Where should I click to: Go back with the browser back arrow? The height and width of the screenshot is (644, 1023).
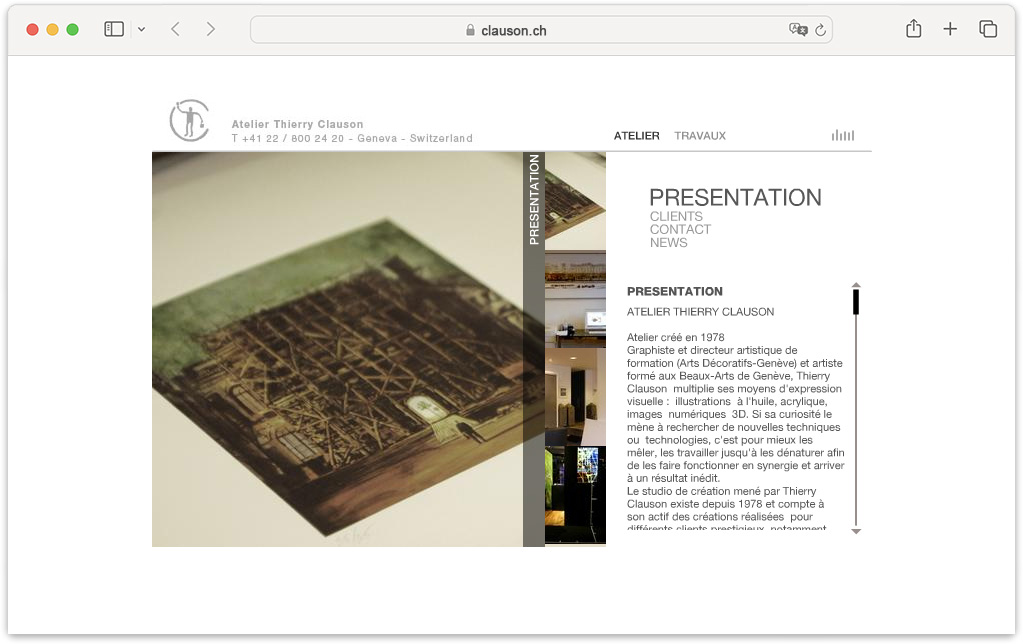175,29
